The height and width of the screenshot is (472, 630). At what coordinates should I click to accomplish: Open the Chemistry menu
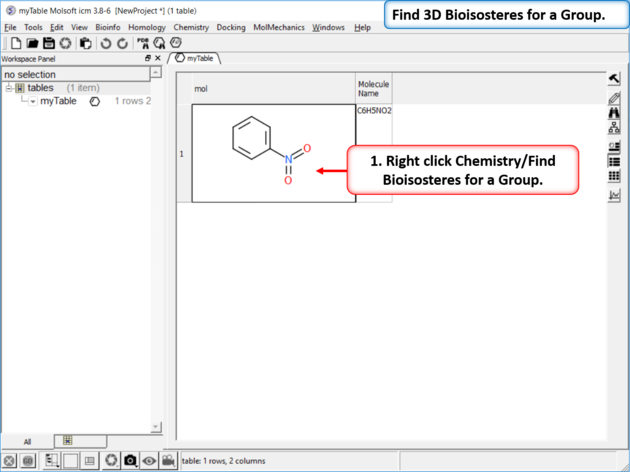coord(191,28)
